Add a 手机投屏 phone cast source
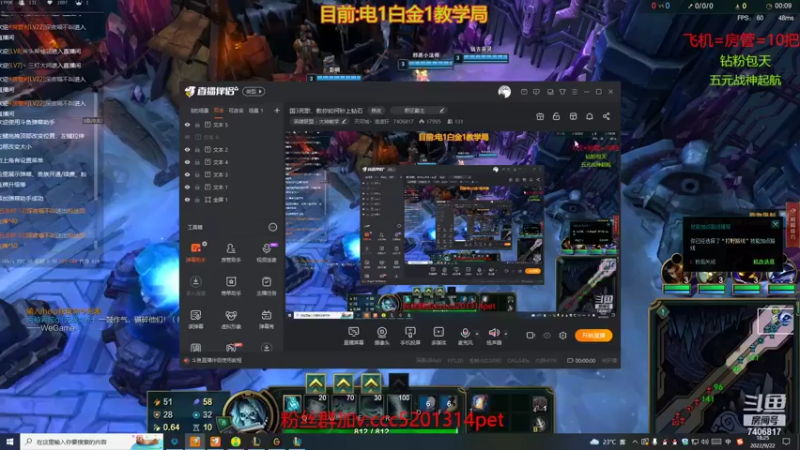Screen dimensions: 800x450 (410, 336)
